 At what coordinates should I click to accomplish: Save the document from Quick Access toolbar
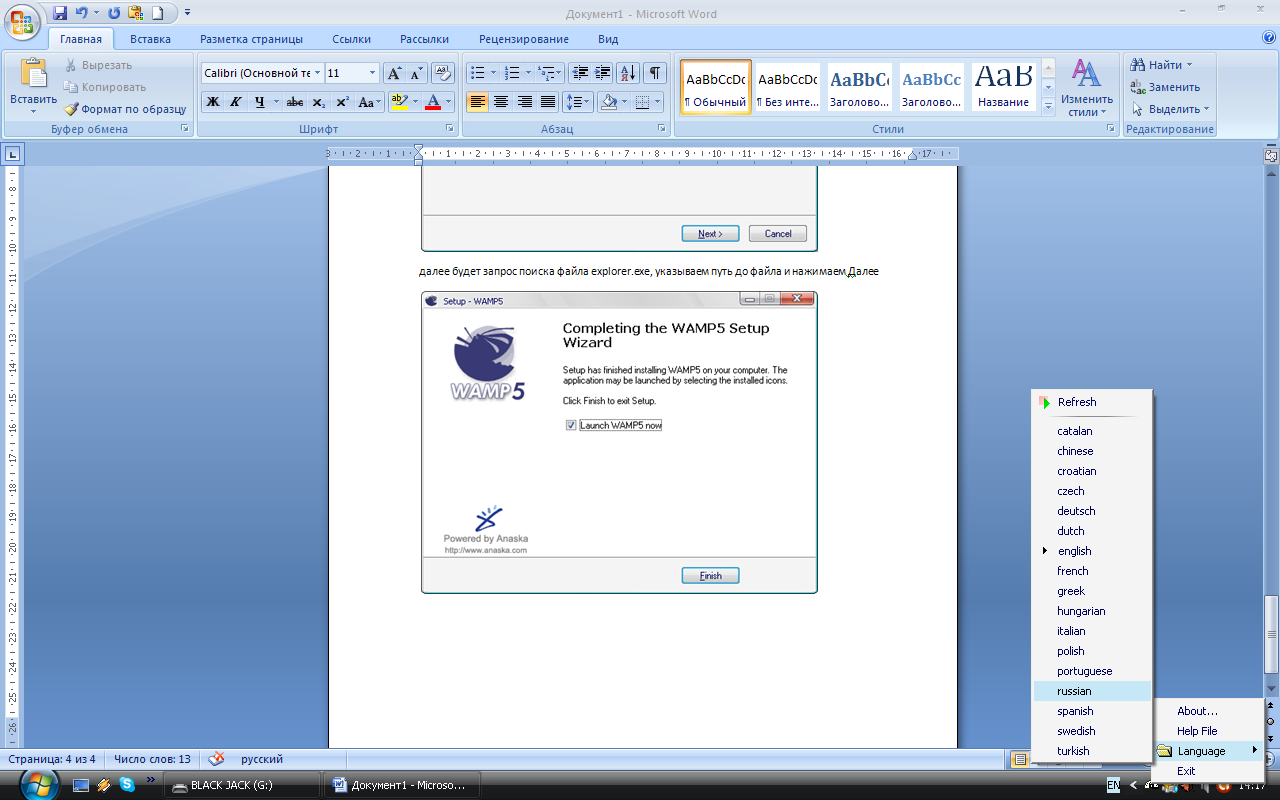[x=60, y=13]
